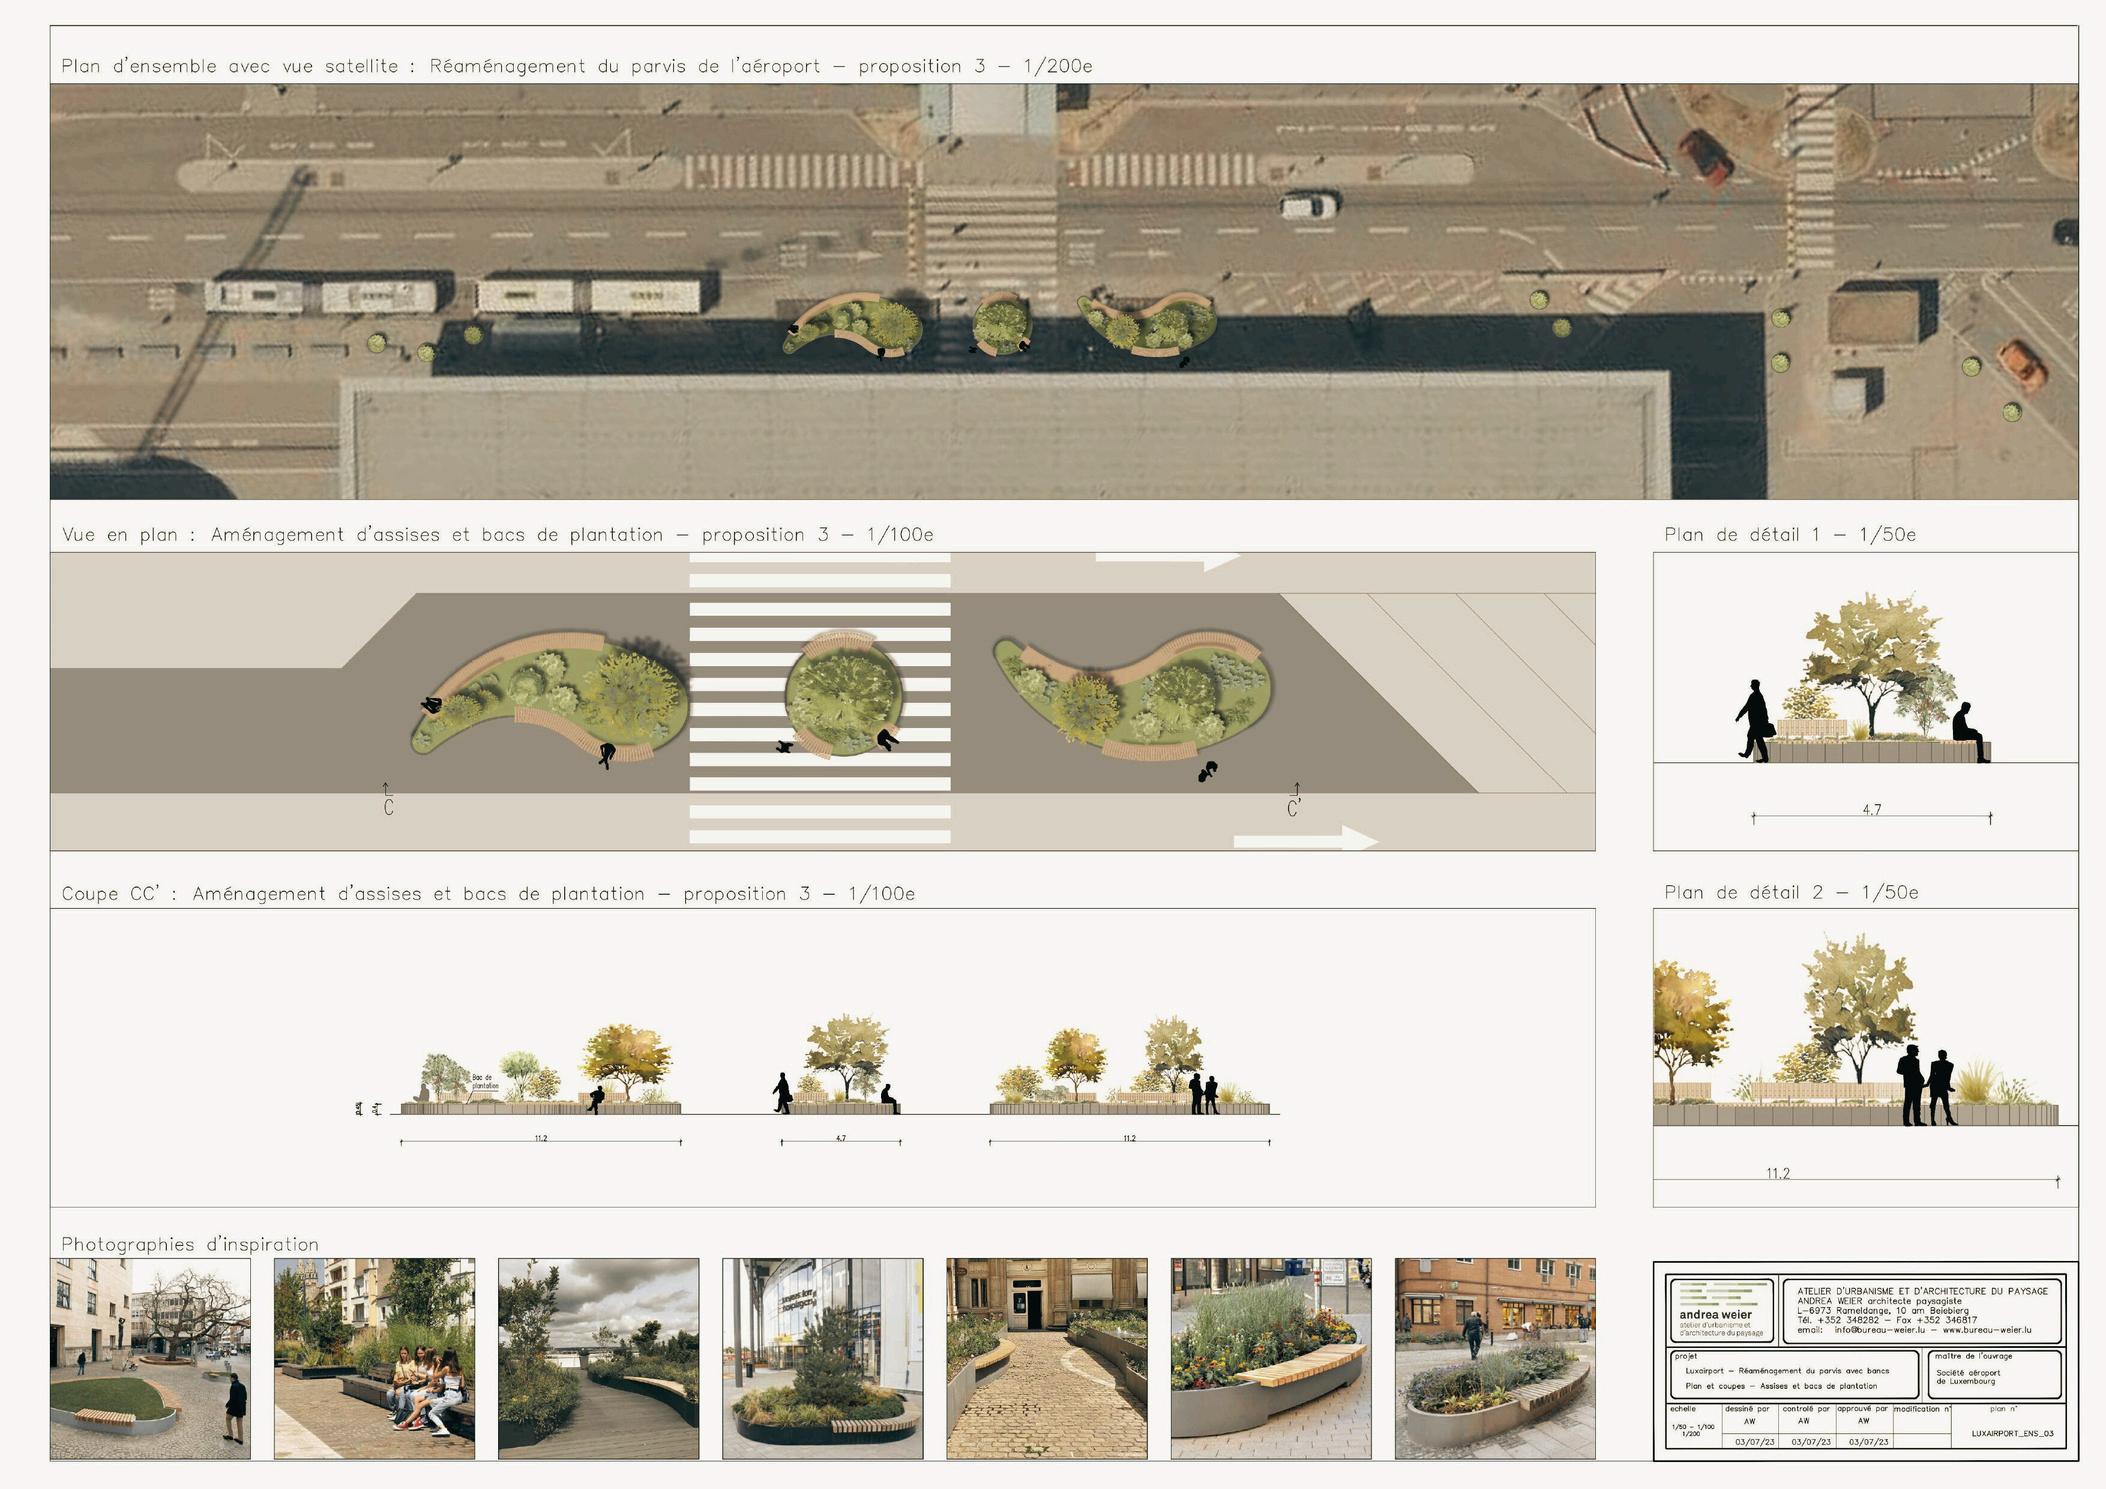
Task: Open the first inspiration photo with bare tree
Action: 150,1358
